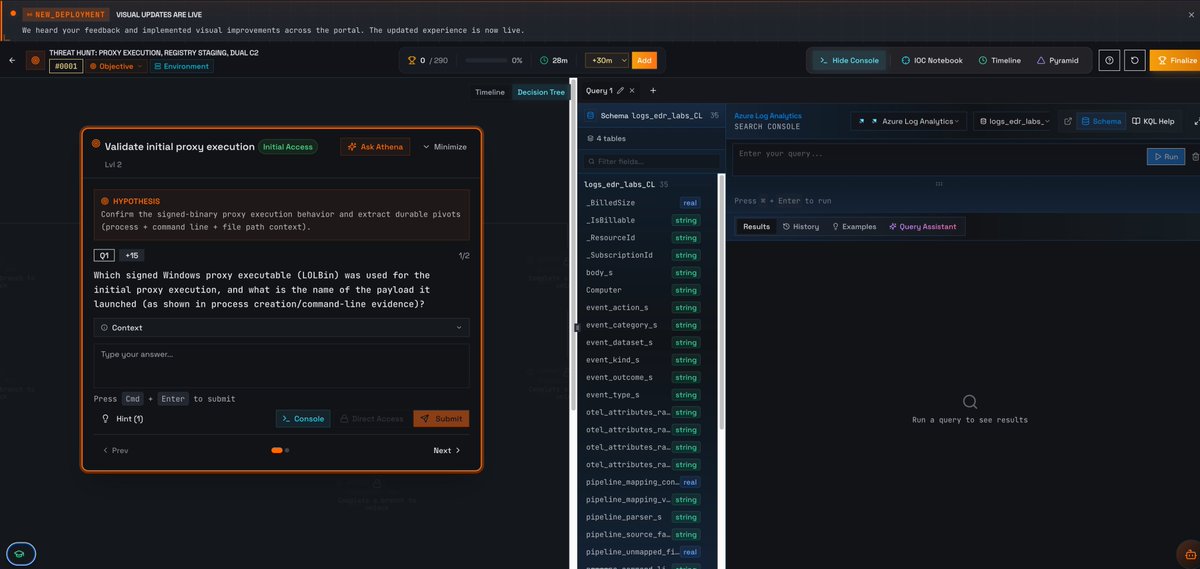
Task: Open the +30m time extension dropdown
Action: point(607,60)
